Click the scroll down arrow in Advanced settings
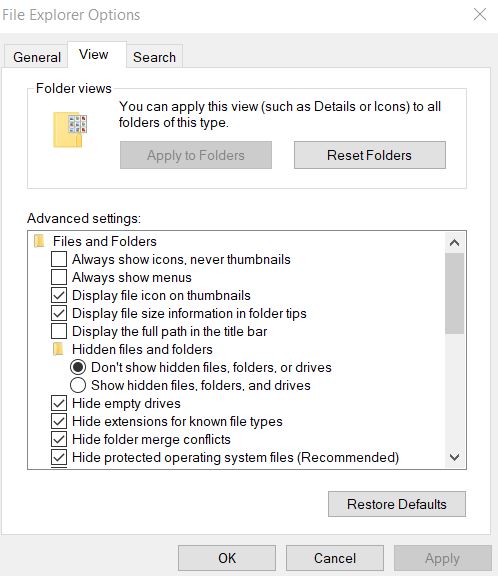This screenshot has height=576, width=498. point(455,457)
